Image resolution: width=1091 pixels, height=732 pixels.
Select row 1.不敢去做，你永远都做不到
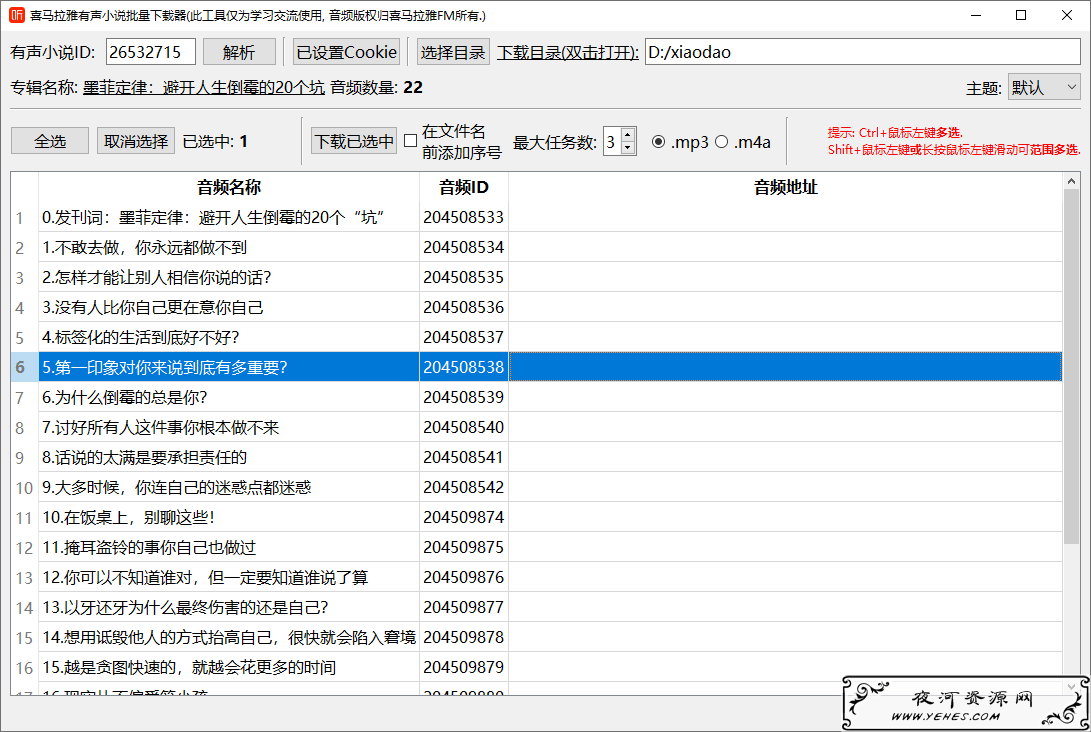point(229,247)
